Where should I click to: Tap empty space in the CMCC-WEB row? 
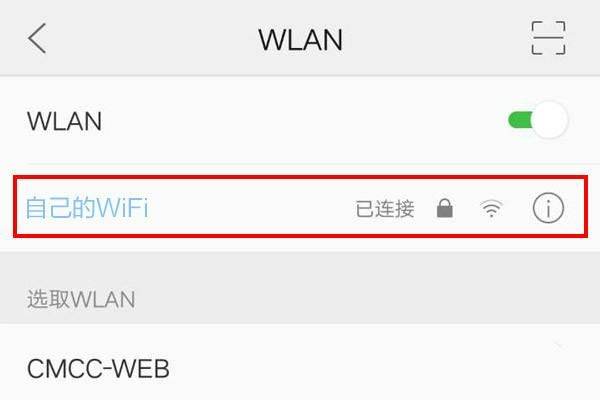(344, 367)
